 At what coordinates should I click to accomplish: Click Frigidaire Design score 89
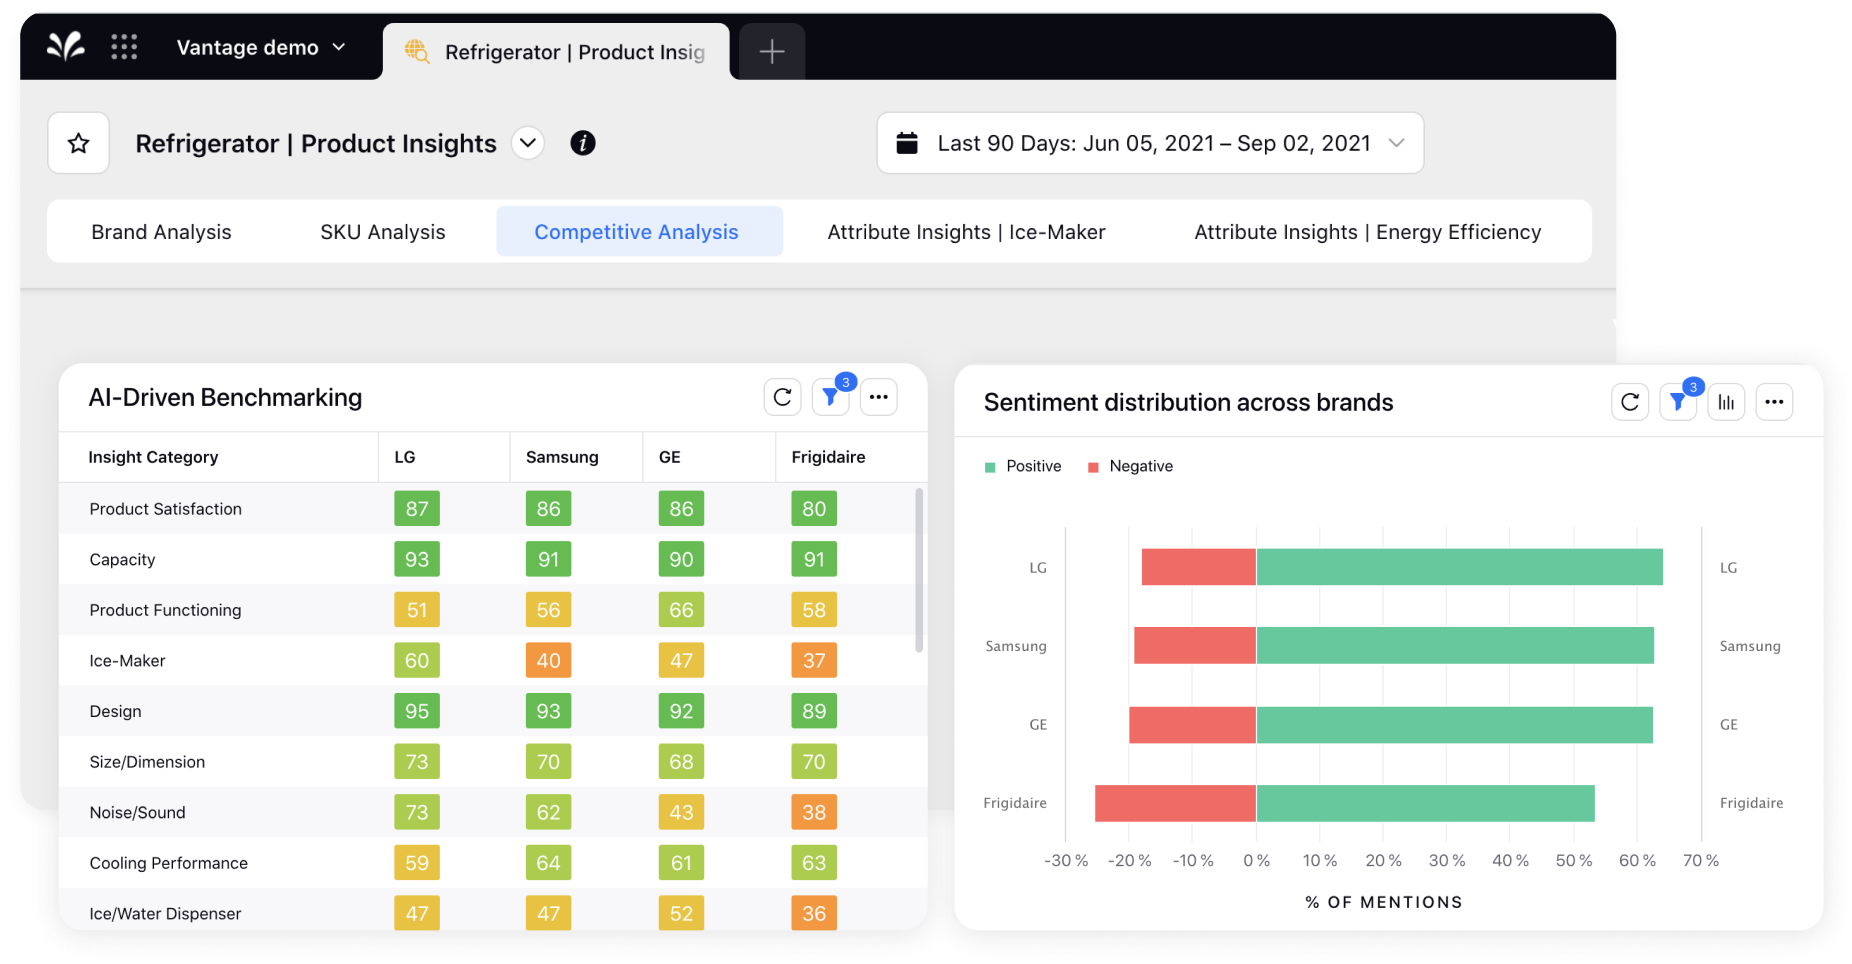[x=814, y=711]
